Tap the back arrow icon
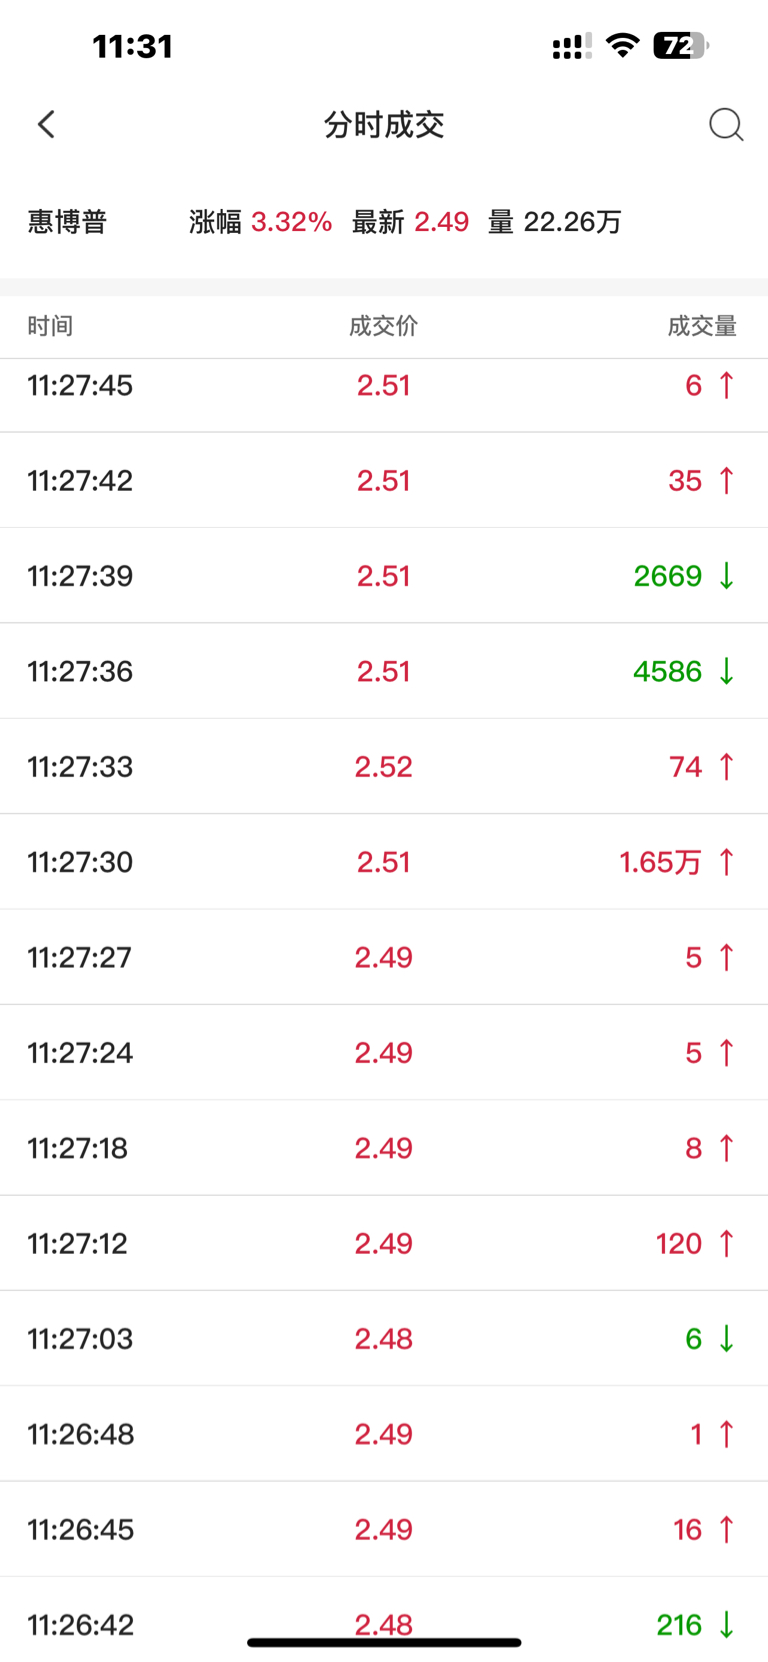Viewport: 768px width, 1662px height. point(46,124)
